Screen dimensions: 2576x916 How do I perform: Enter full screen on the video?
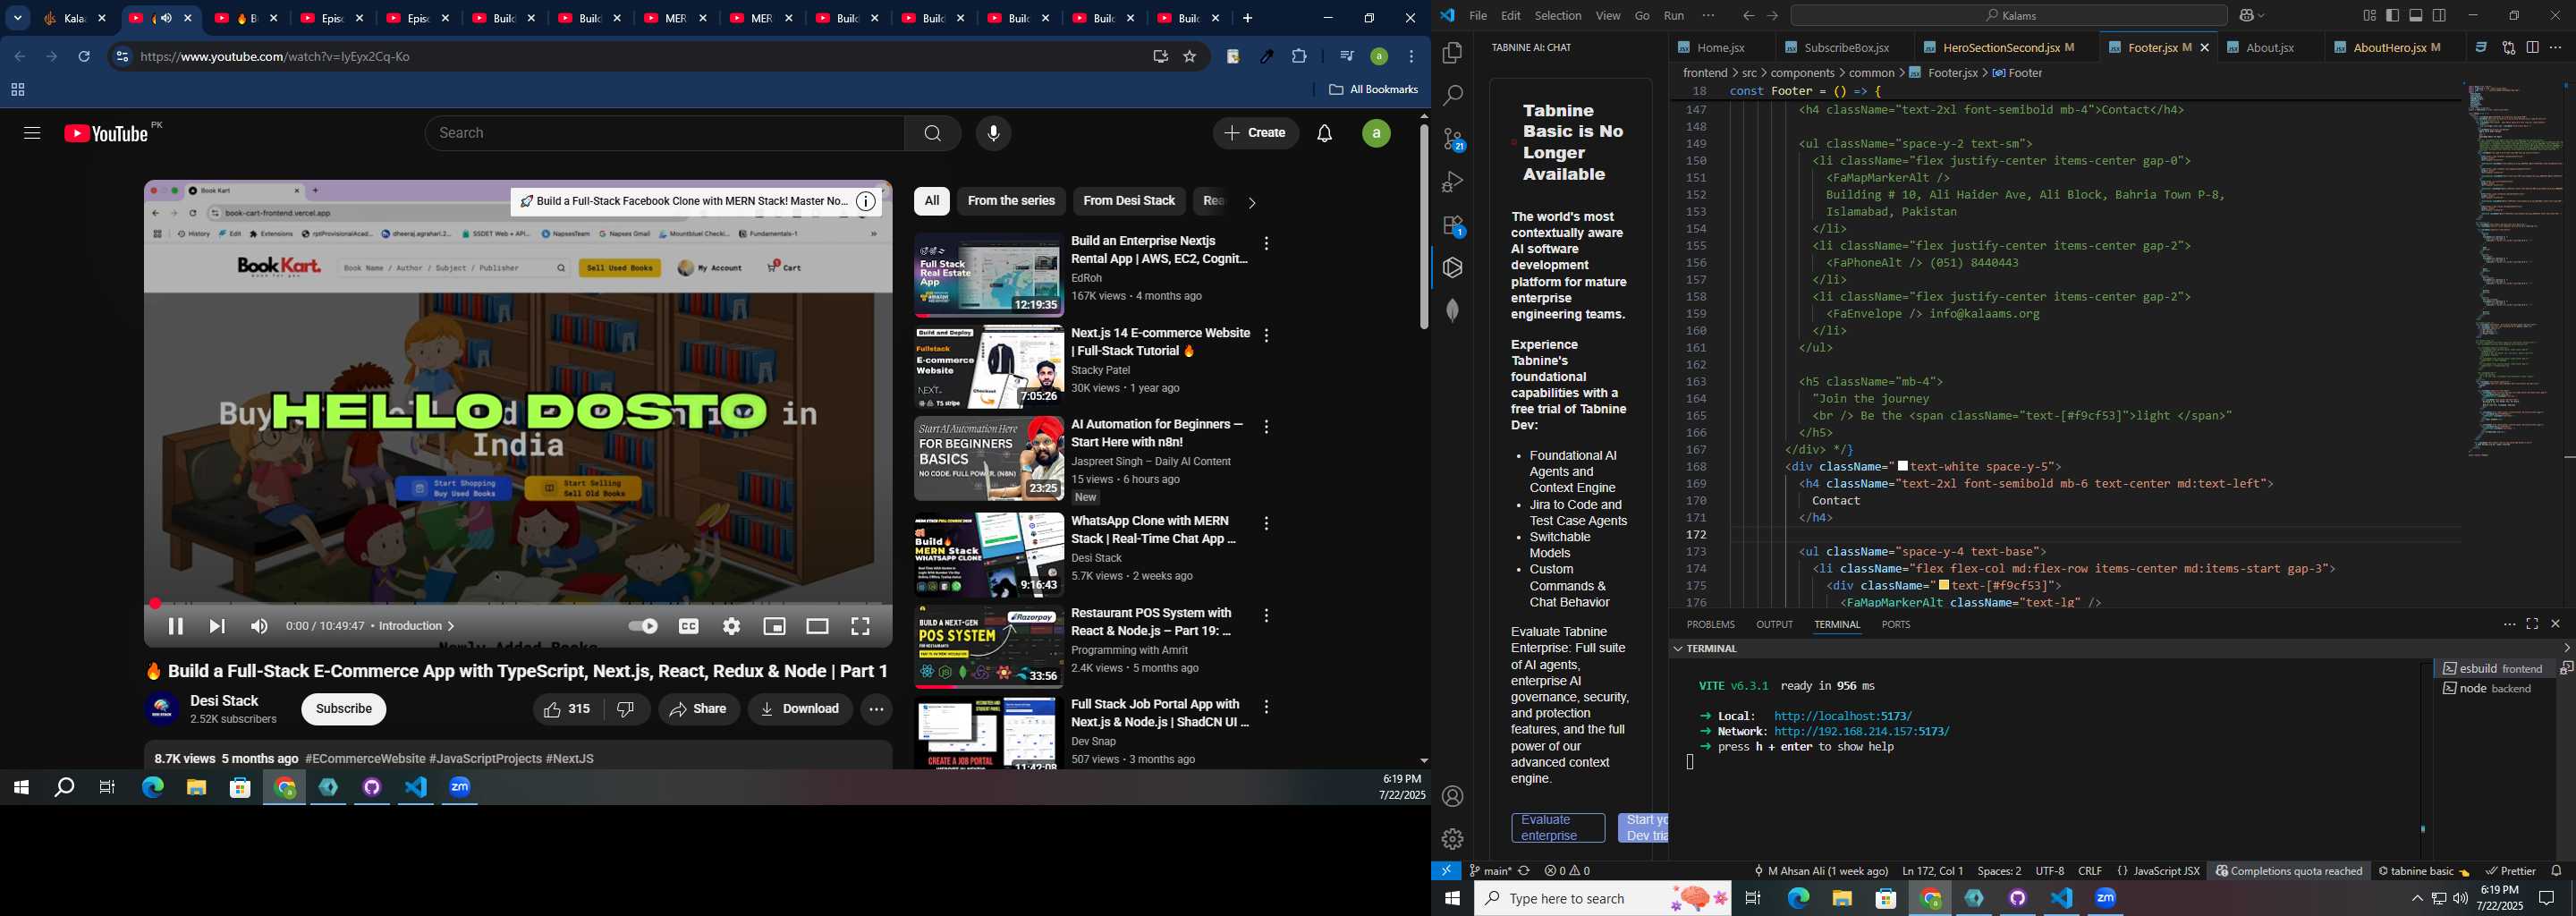[860, 626]
